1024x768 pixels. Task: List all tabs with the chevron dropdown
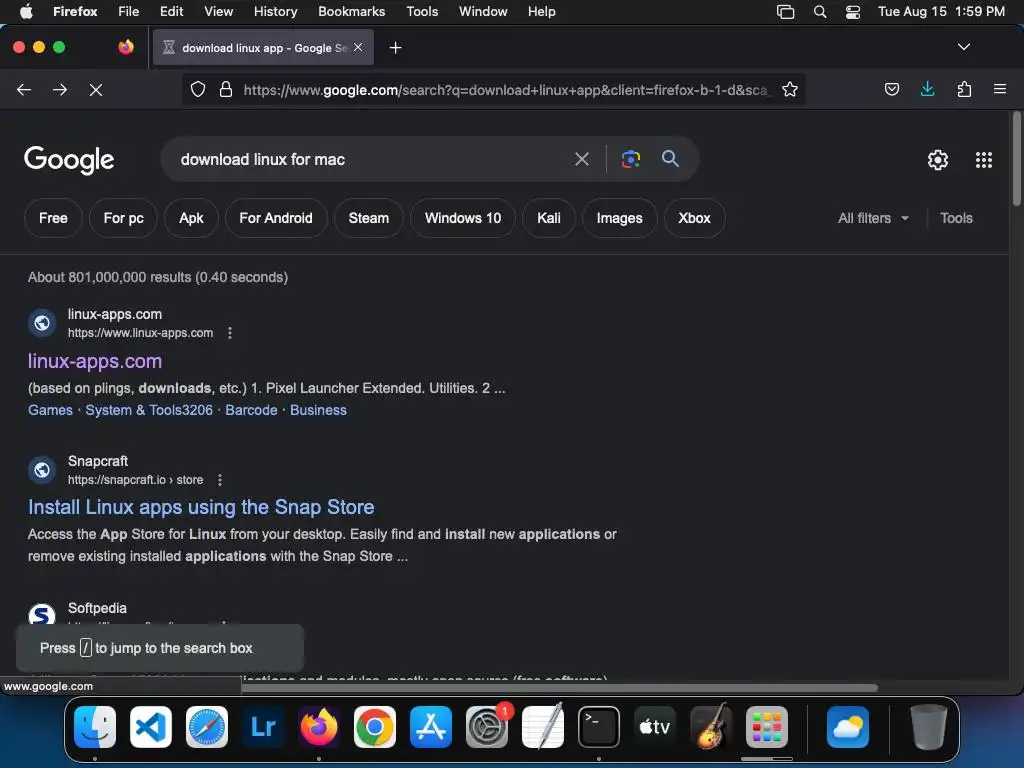coord(964,47)
